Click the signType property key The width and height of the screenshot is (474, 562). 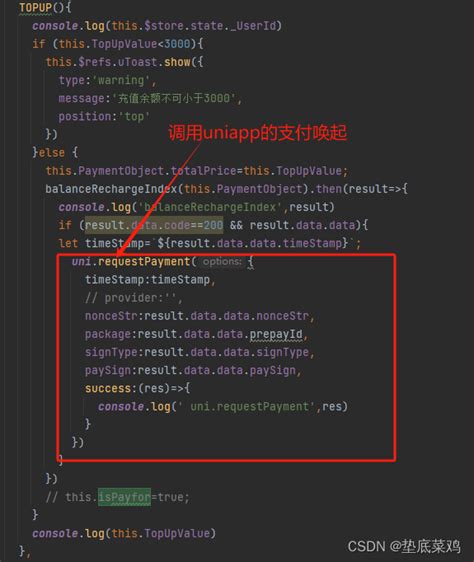point(111,352)
